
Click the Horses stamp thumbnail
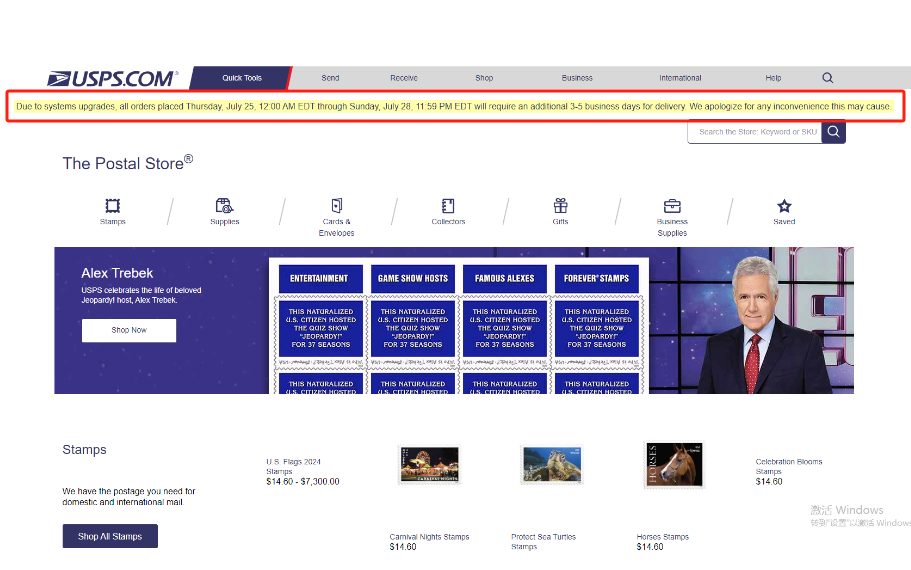click(x=674, y=464)
